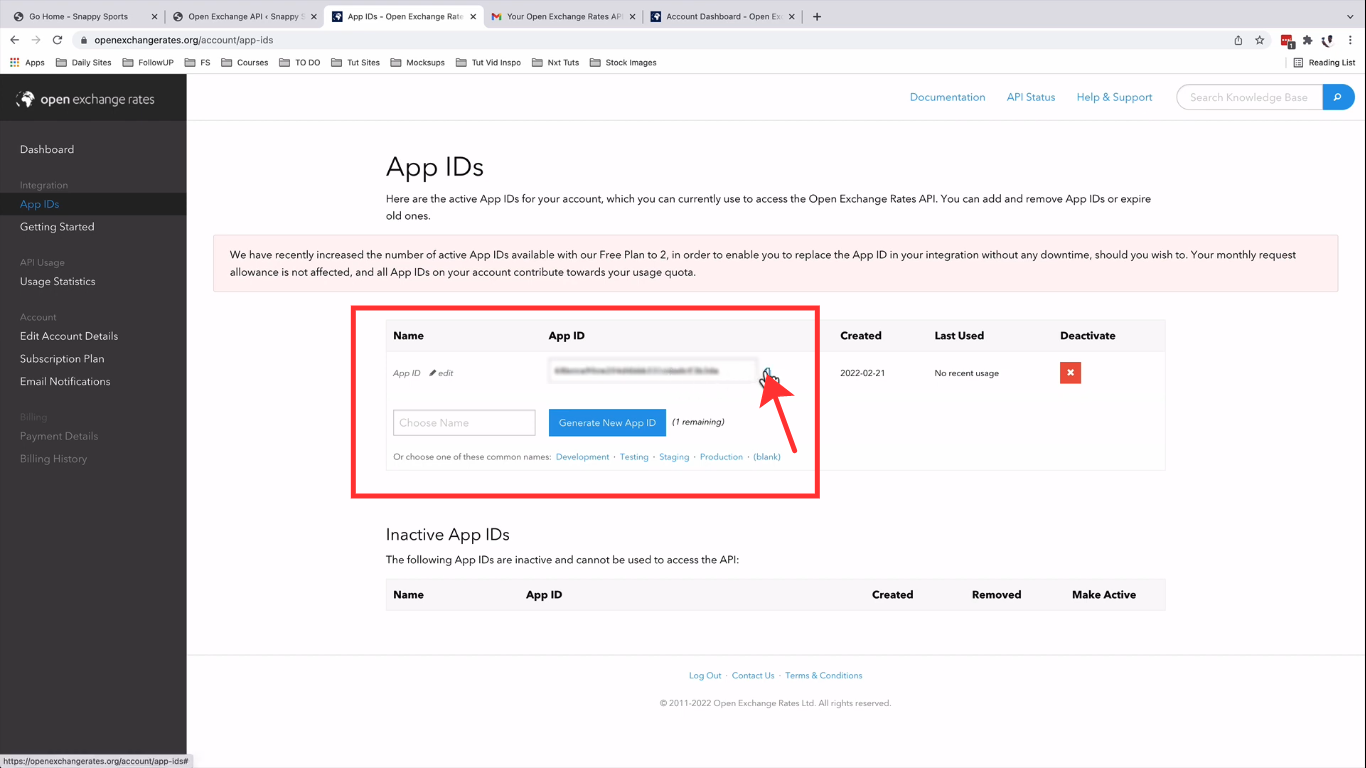Image resolution: width=1366 pixels, height=768 pixels.
Task: Open Apps bookmarks shortcut
Action: coord(27,62)
